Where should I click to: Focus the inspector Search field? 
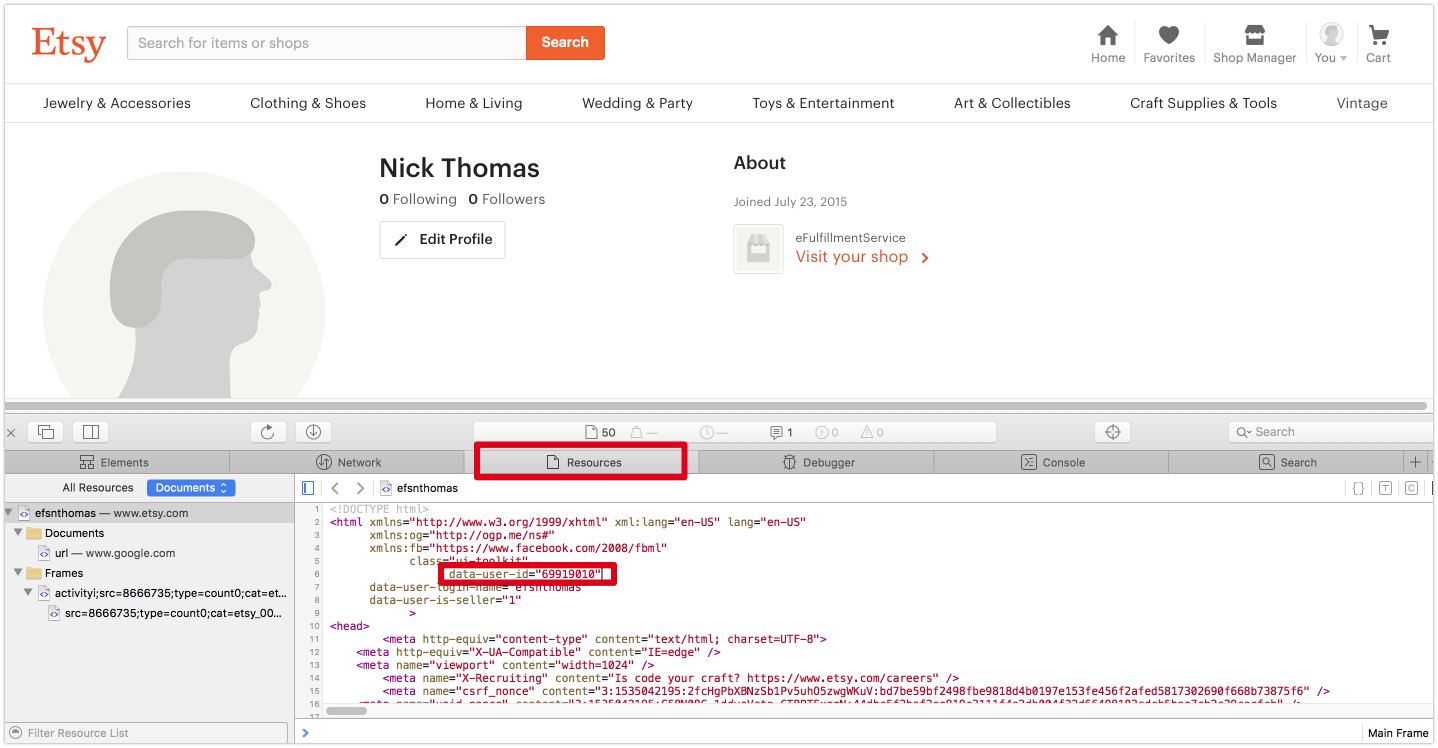click(1332, 432)
